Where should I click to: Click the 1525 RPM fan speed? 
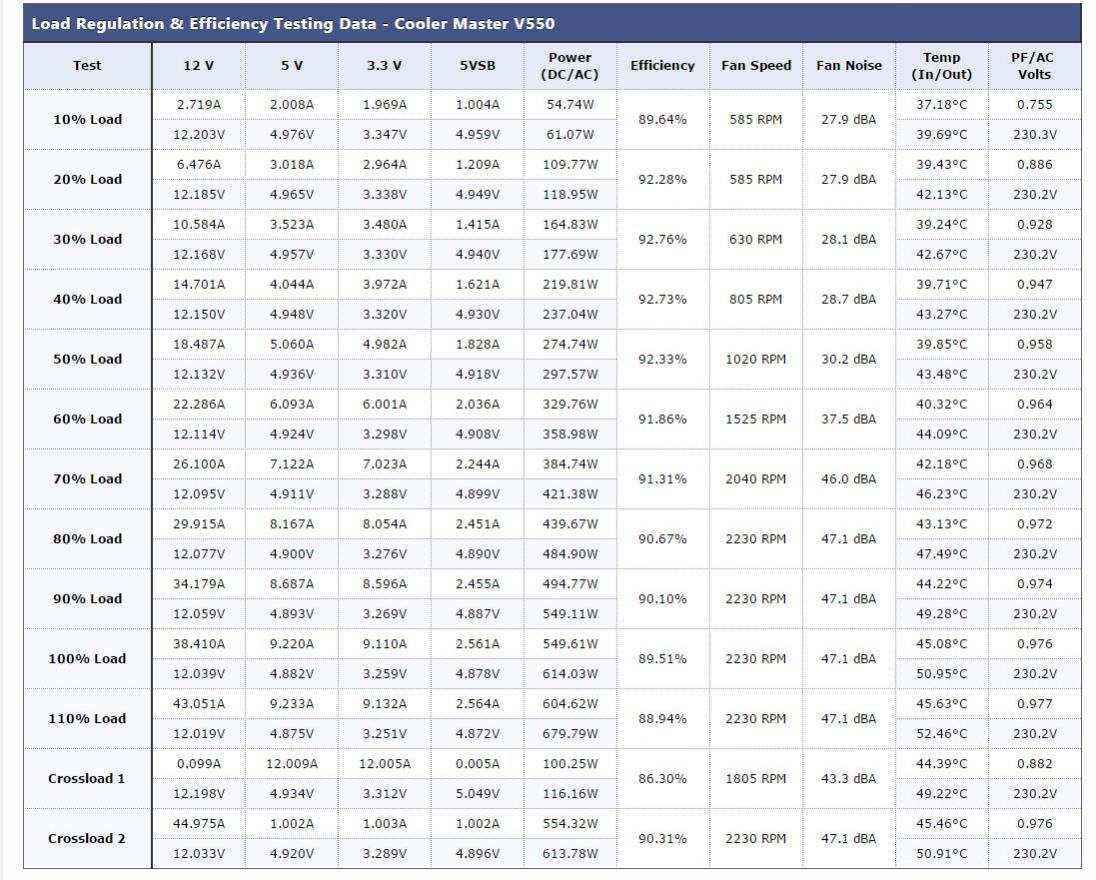pos(756,419)
